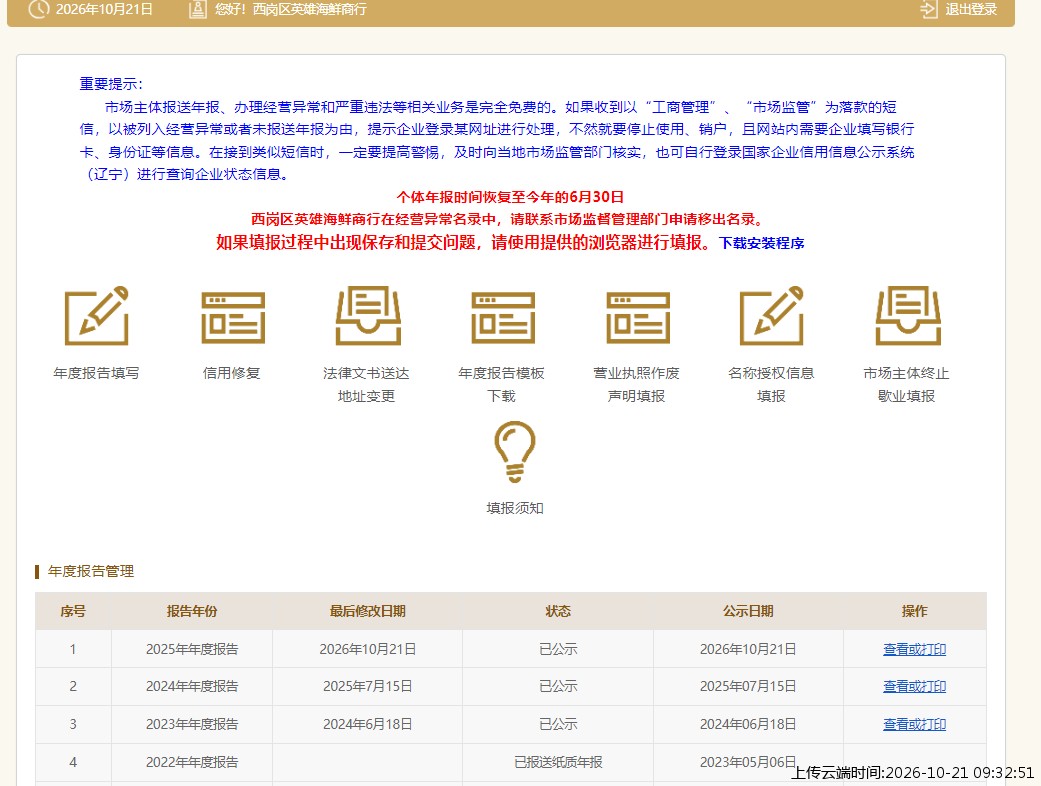The image size is (1041, 786).
Task: Click the 状态 column header
Action: point(558,611)
